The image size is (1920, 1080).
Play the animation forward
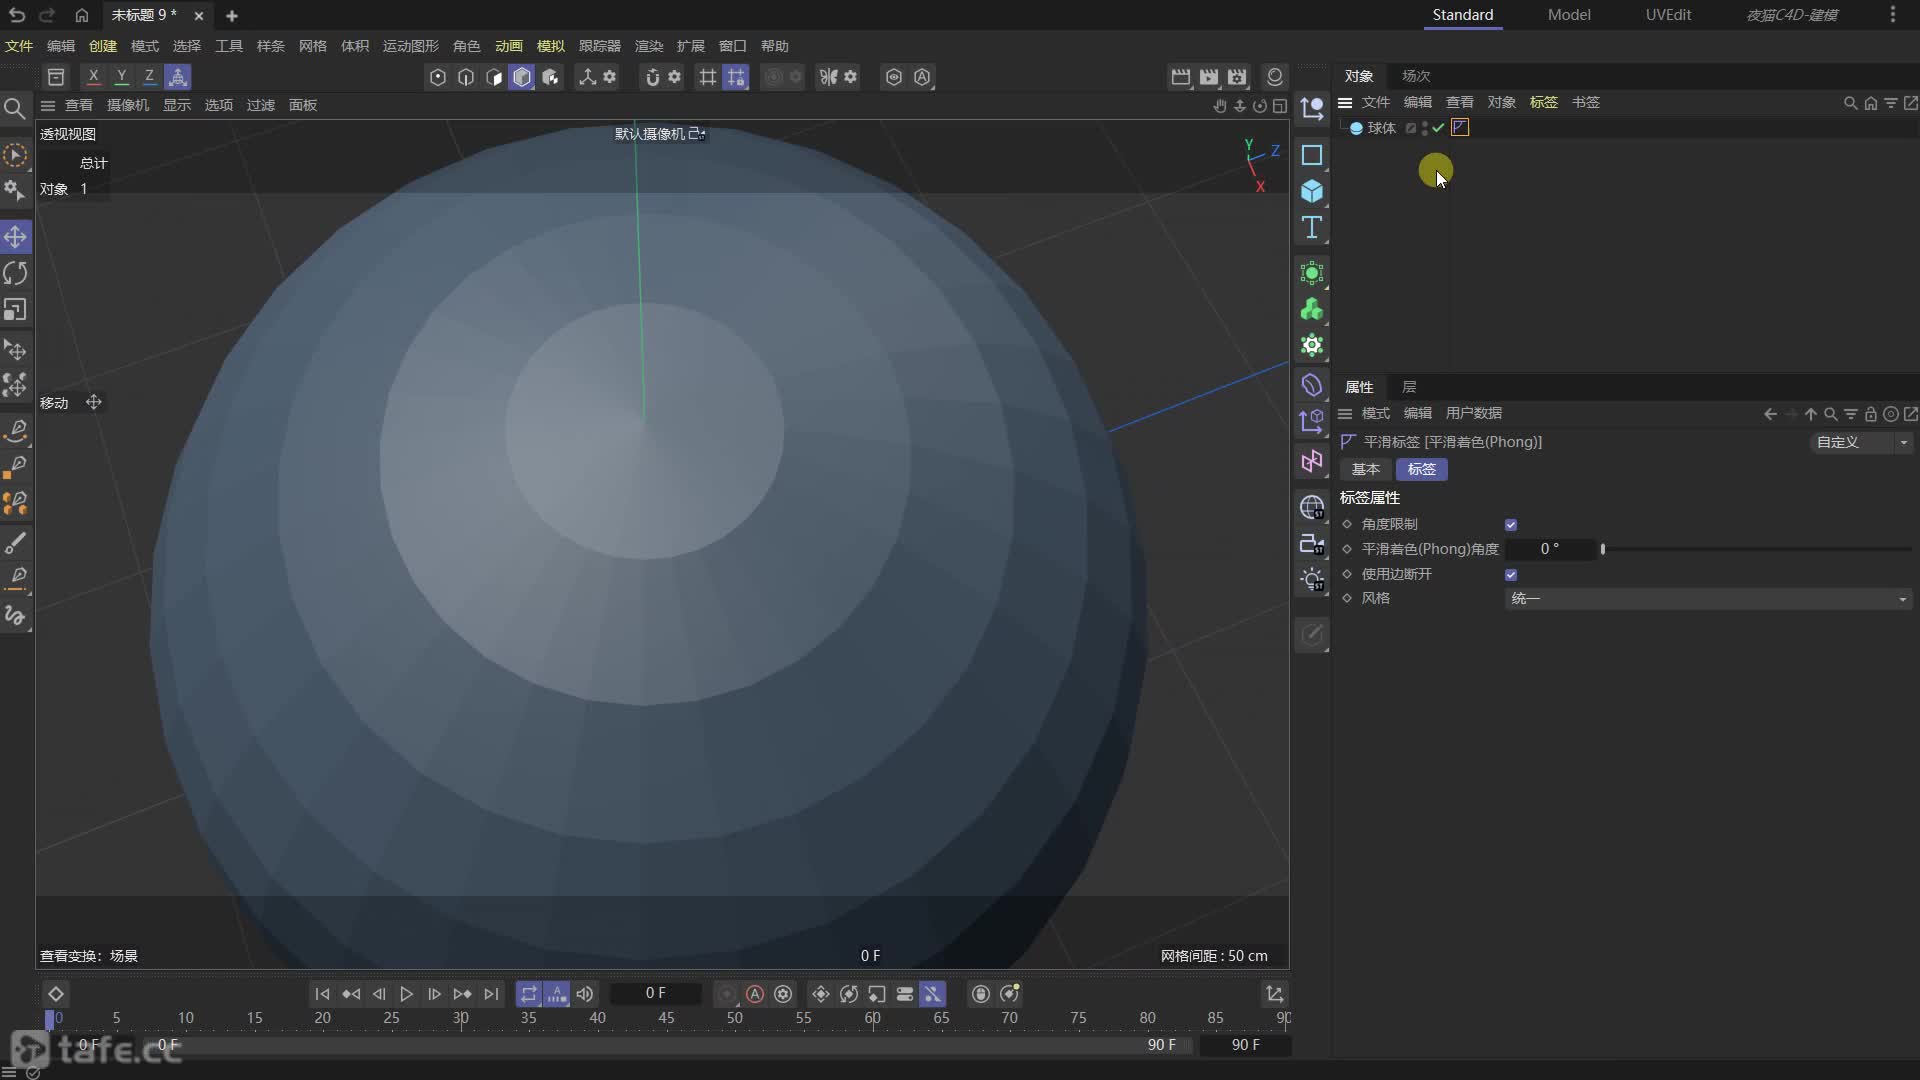click(x=406, y=994)
